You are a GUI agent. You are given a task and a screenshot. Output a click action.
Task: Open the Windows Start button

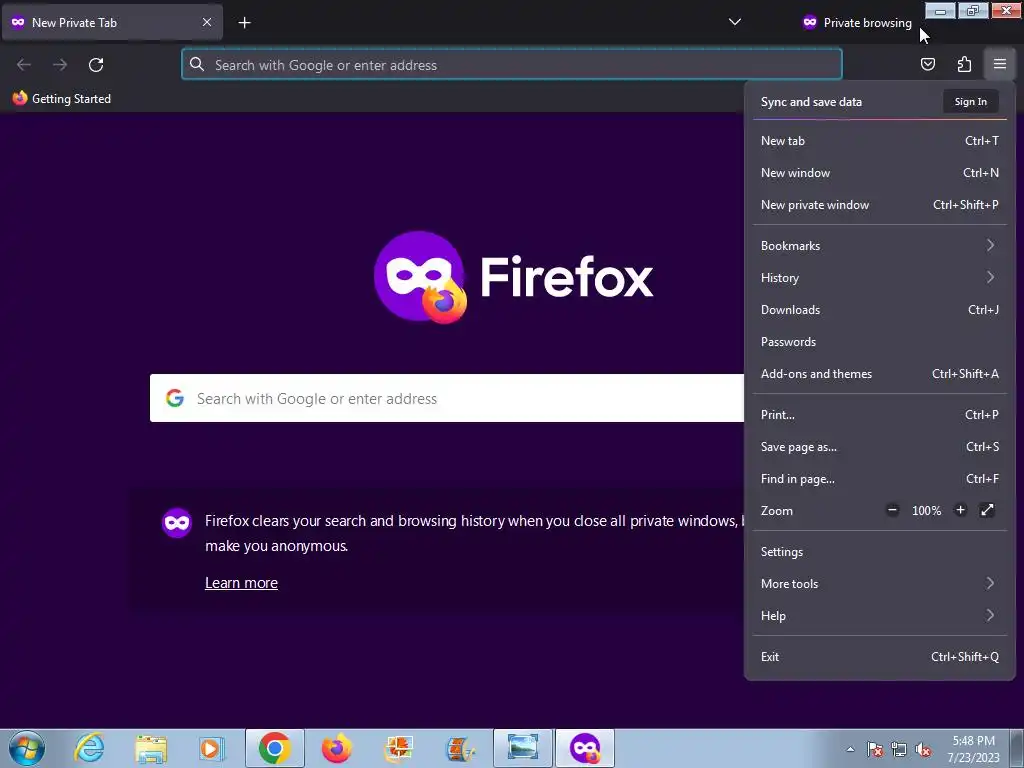pos(26,748)
